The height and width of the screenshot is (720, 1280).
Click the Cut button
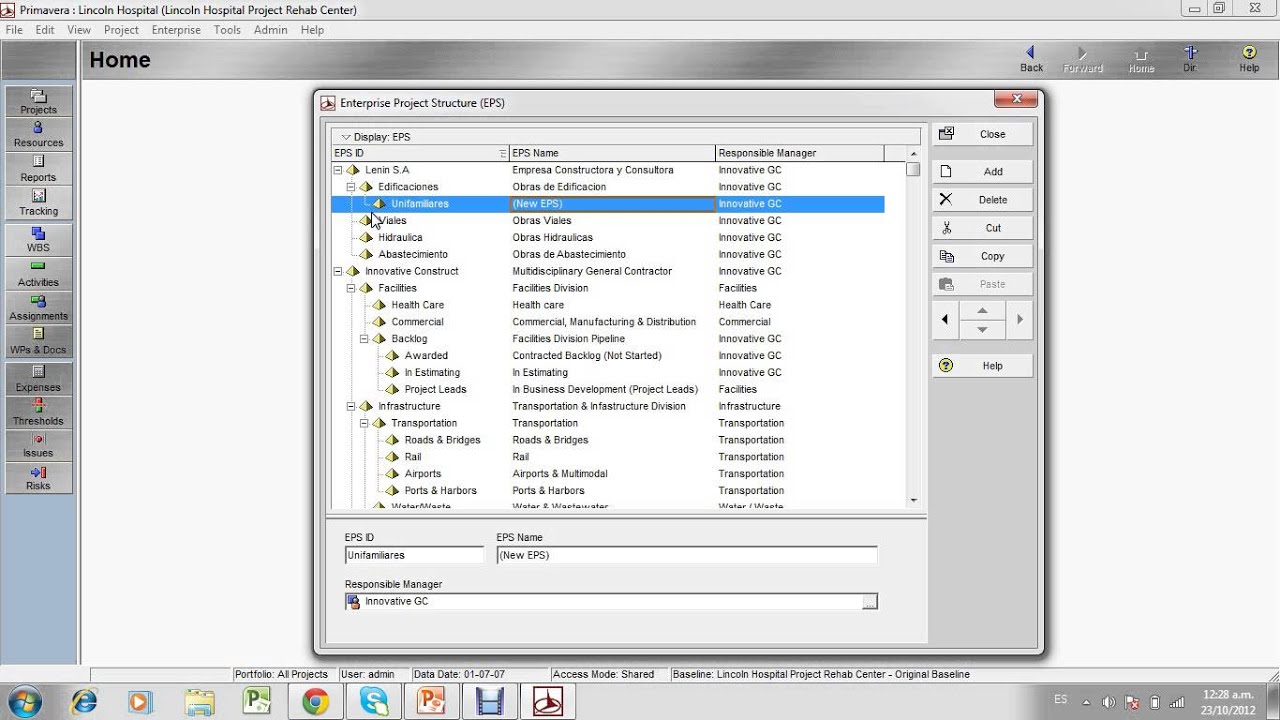pos(982,228)
